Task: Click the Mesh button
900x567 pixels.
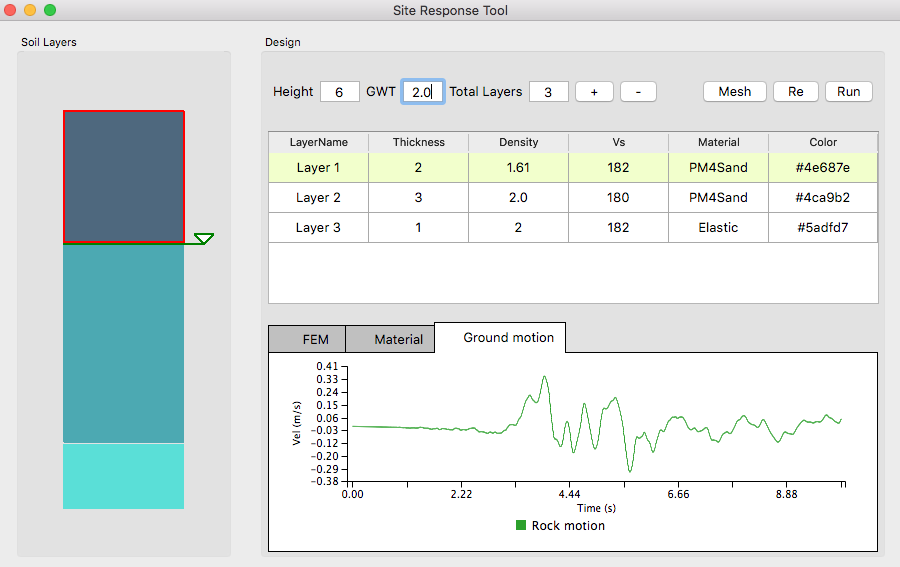Action: point(735,92)
